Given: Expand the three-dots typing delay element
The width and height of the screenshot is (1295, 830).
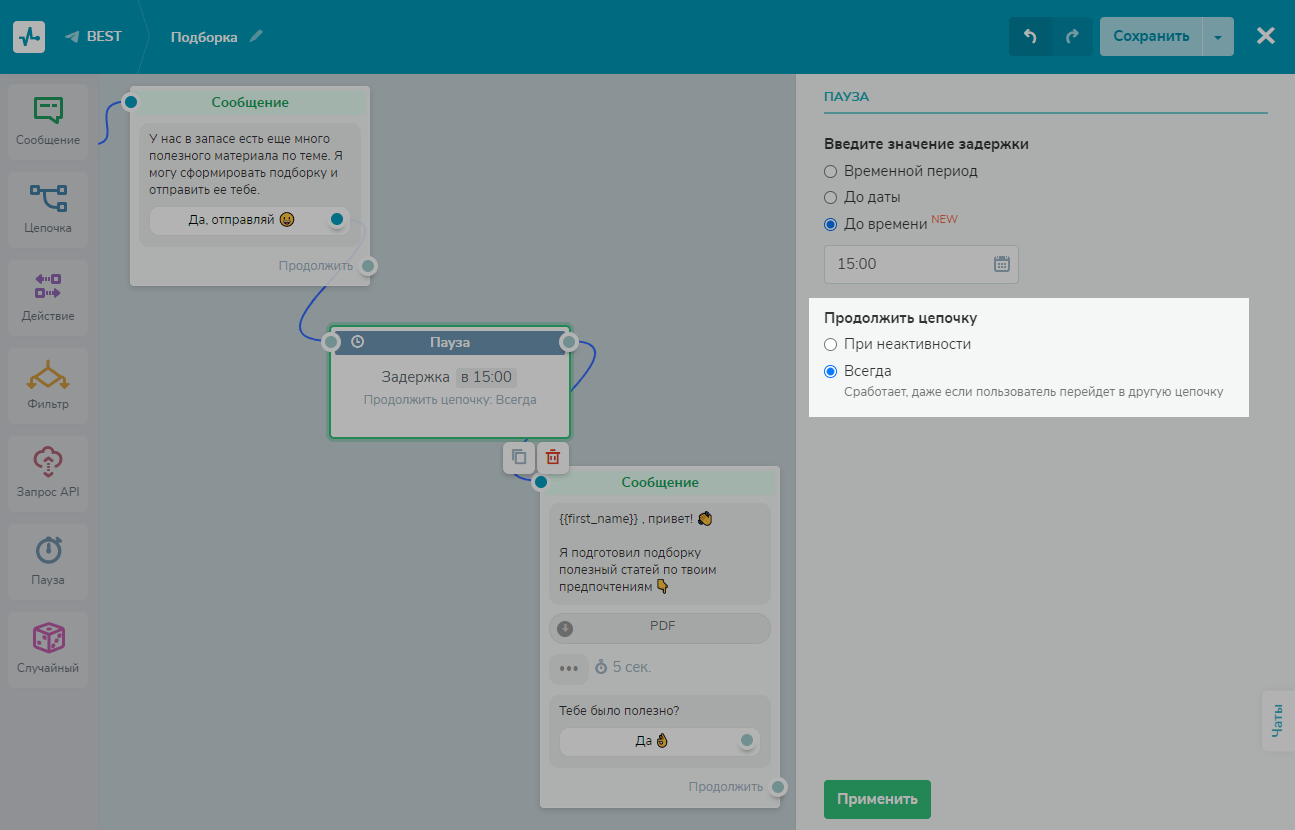Looking at the screenshot, I should tap(568, 667).
